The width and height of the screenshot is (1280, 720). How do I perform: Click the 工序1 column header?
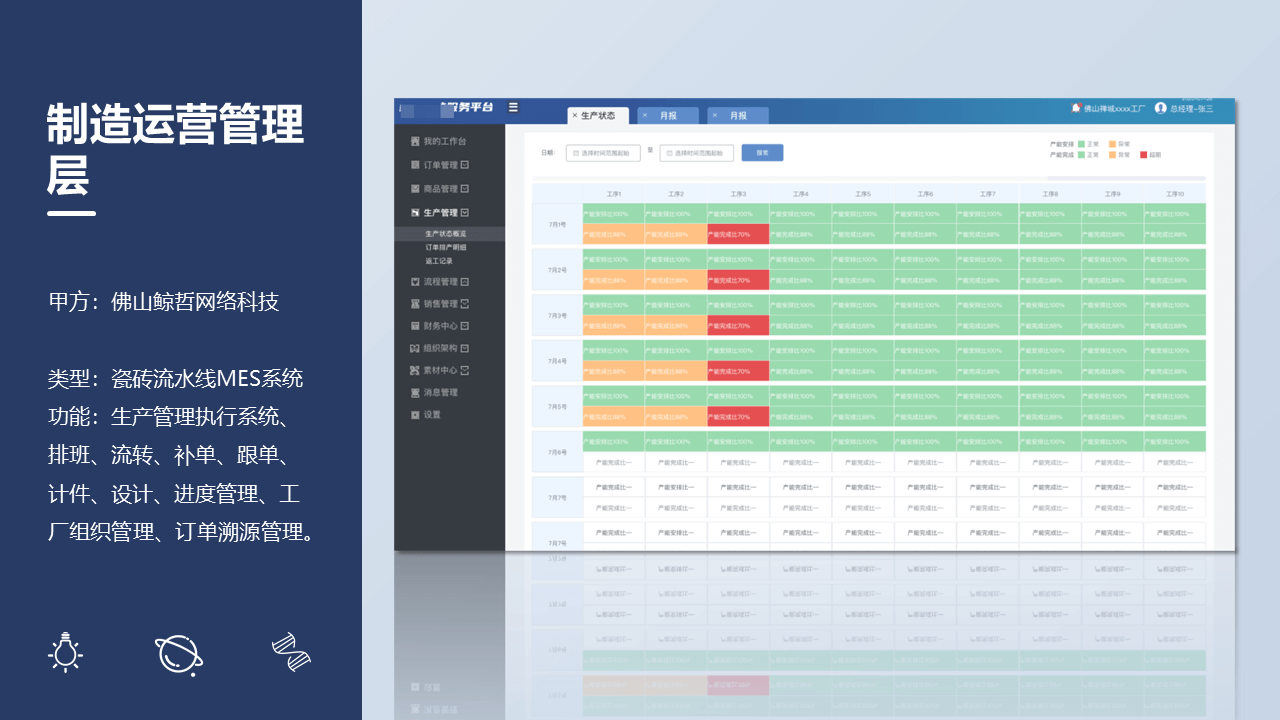614,194
